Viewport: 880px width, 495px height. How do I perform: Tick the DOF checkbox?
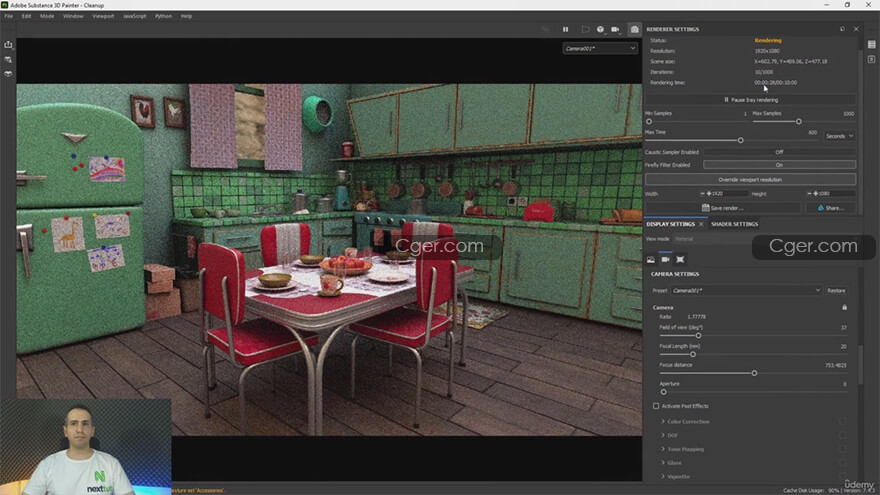[843, 436]
